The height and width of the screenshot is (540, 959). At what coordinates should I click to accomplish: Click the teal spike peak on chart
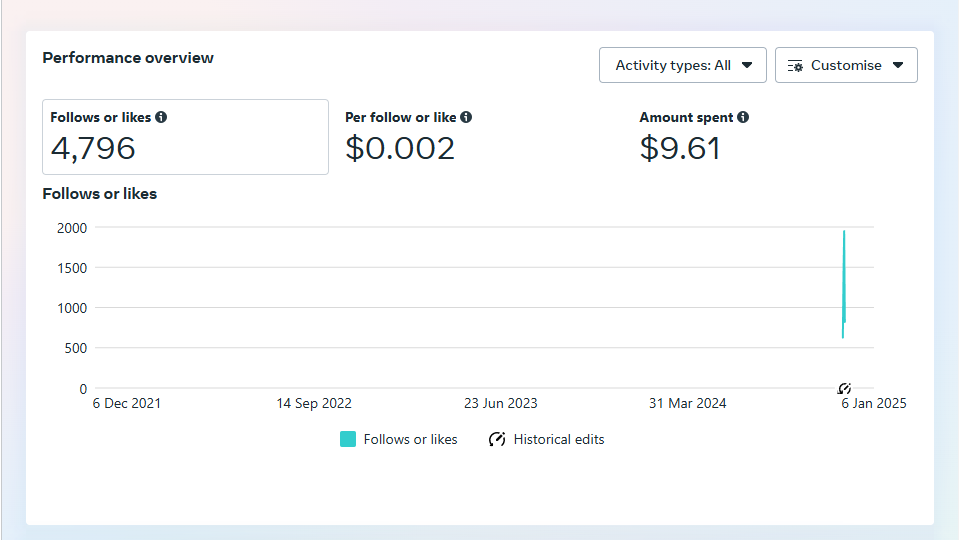844,234
